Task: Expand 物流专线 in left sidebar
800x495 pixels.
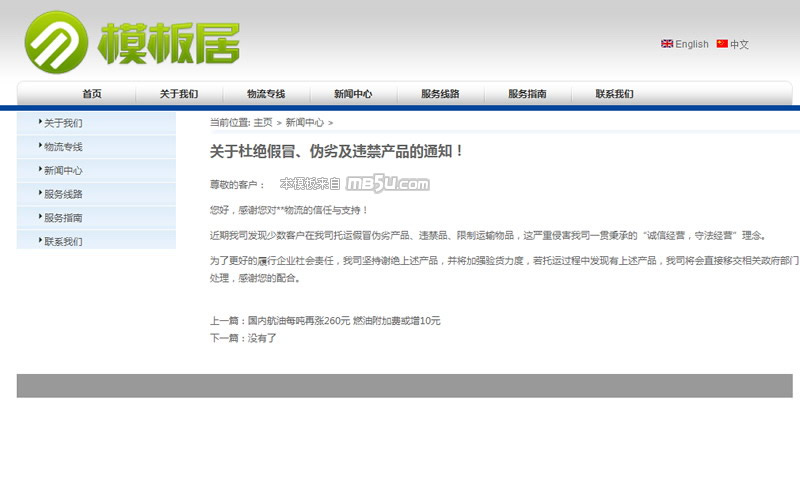Action: tap(63, 147)
